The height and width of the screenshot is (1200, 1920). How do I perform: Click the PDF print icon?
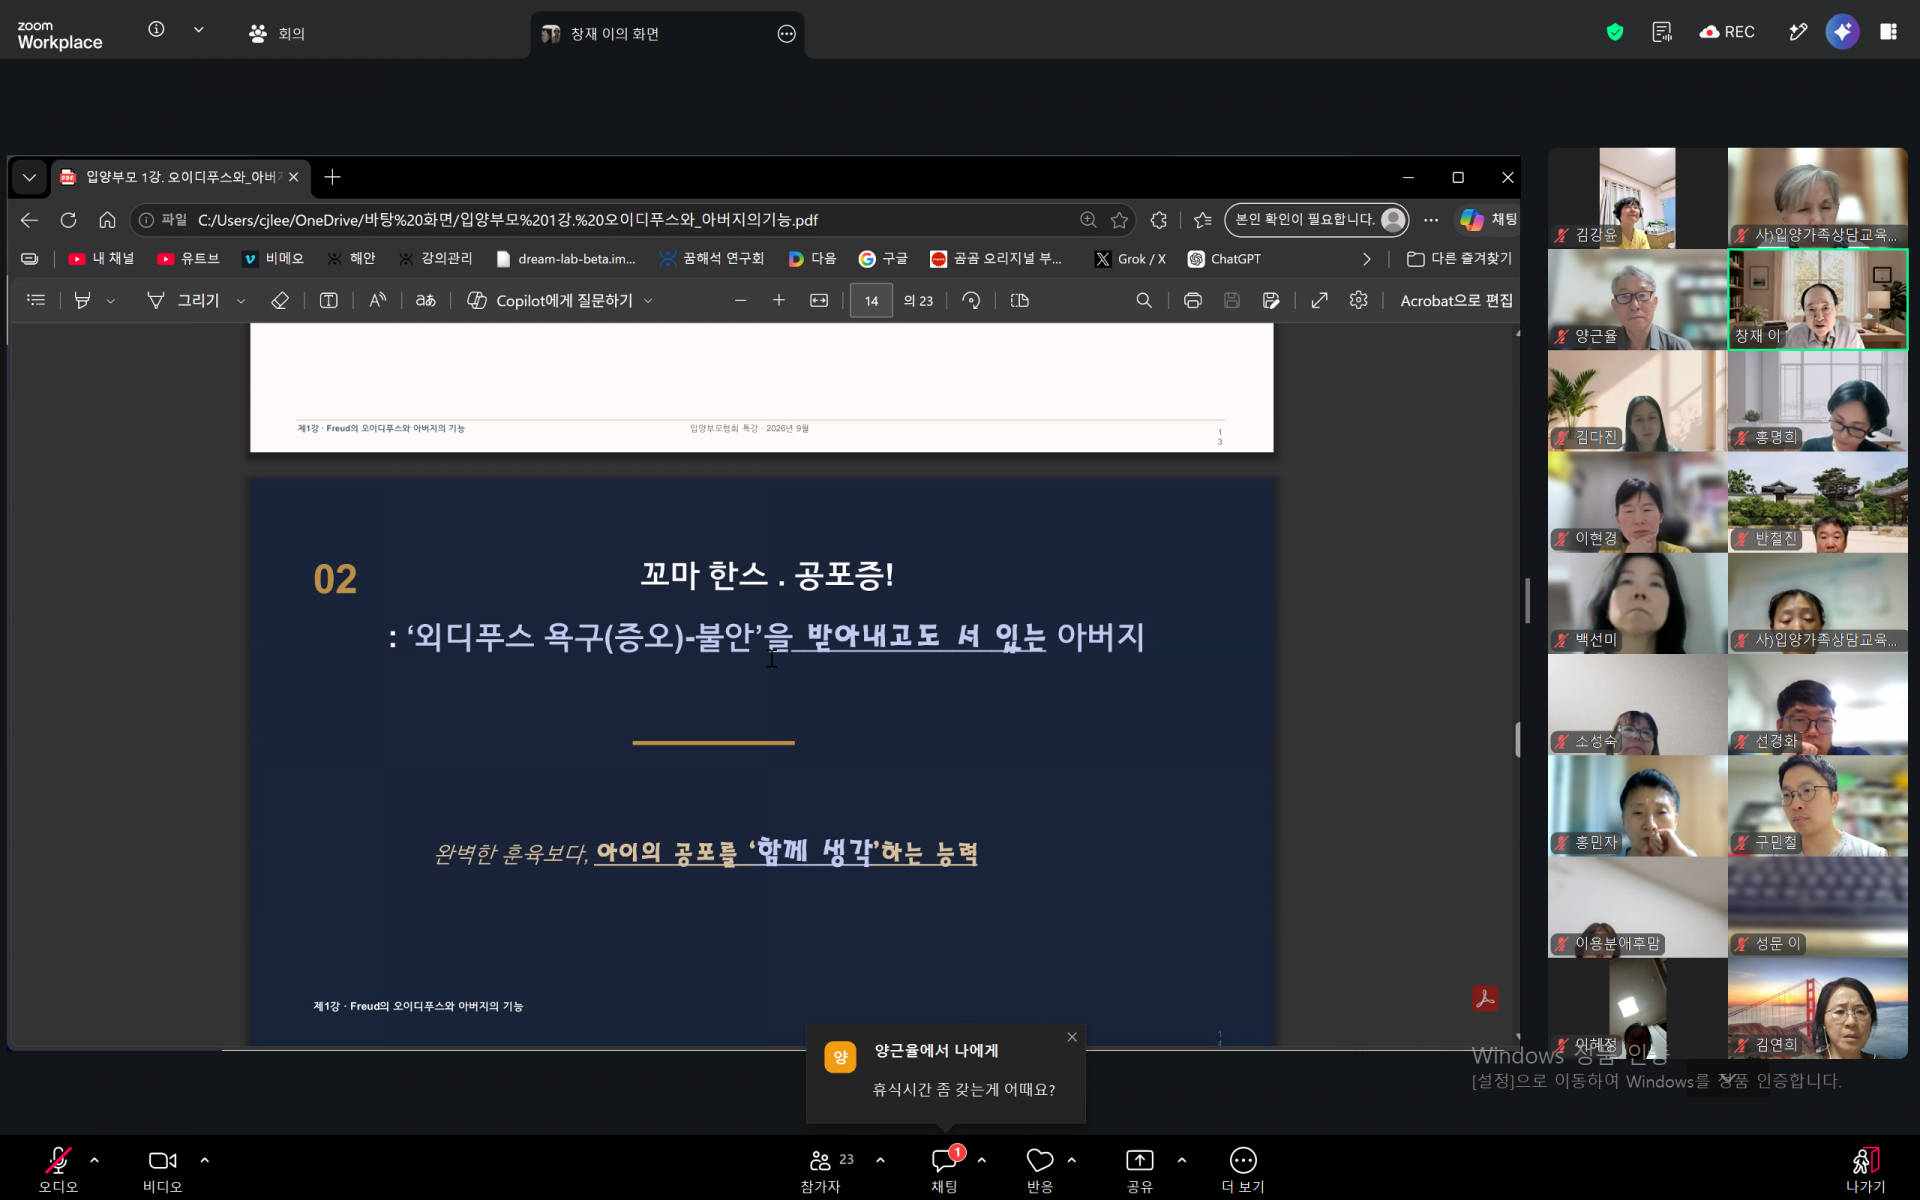click(1192, 300)
